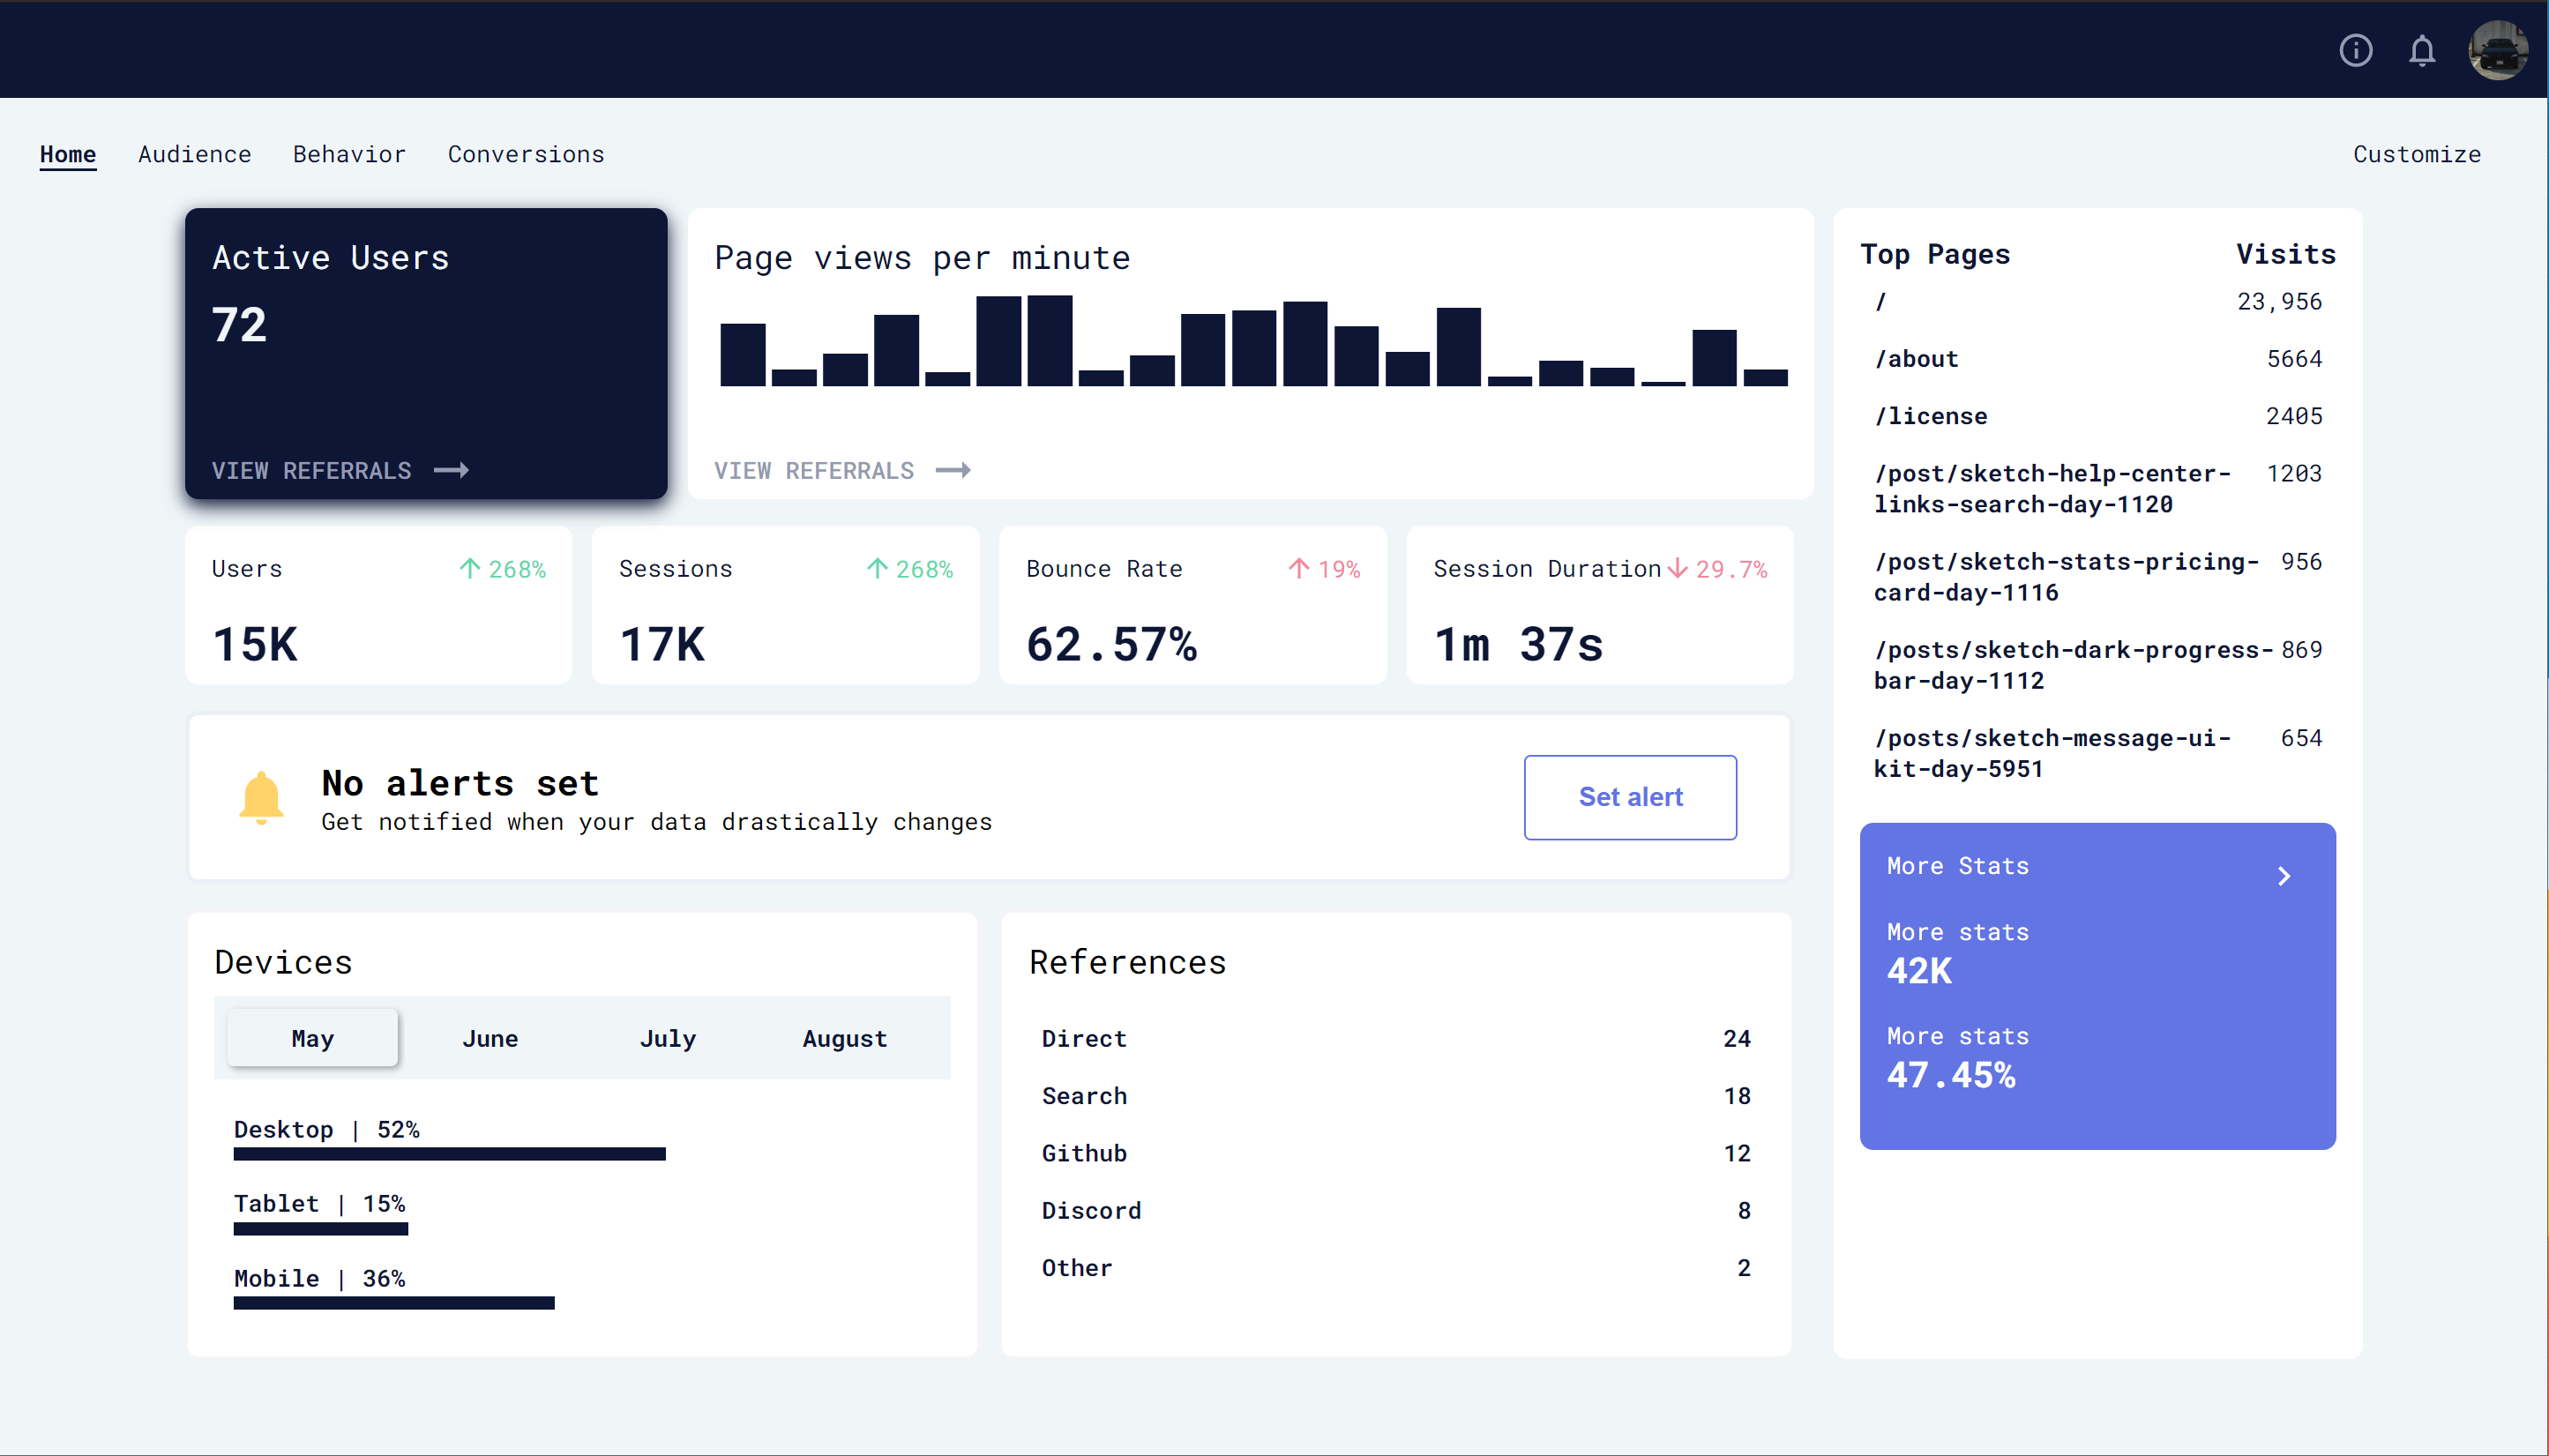This screenshot has height=1456, width=2549.
Task: Open user profile avatar menu
Action: click(2497, 50)
